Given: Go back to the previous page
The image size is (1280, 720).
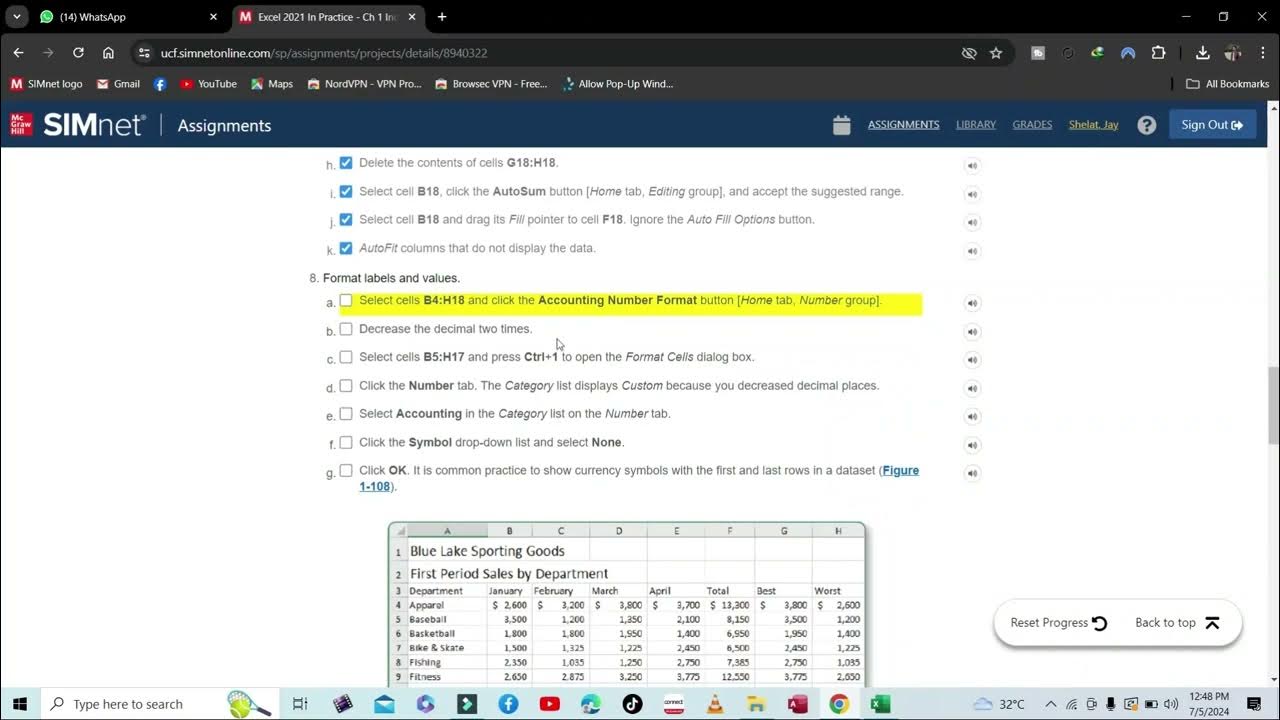Looking at the screenshot, I should tap(18, 53).
